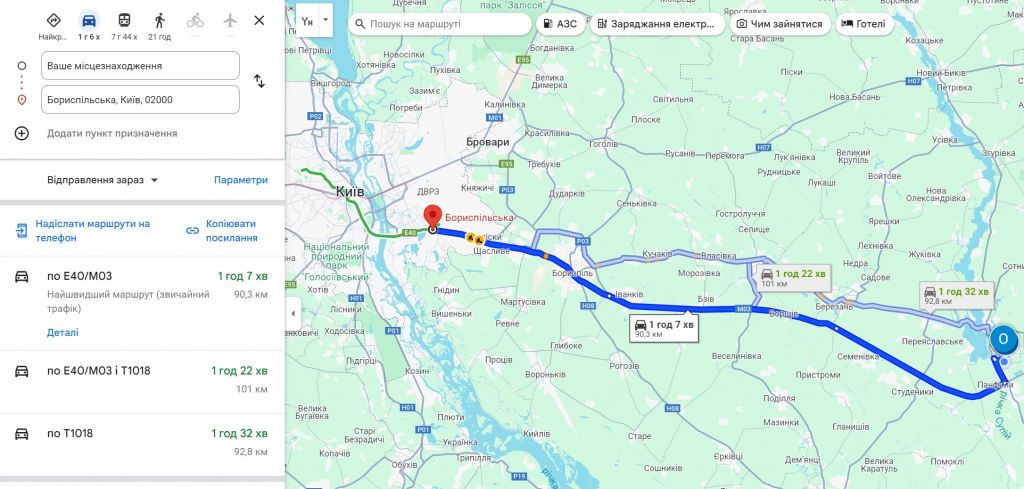Click the Ваше місцезнаходження start field
1024x489 pixels.
(140, 66)
